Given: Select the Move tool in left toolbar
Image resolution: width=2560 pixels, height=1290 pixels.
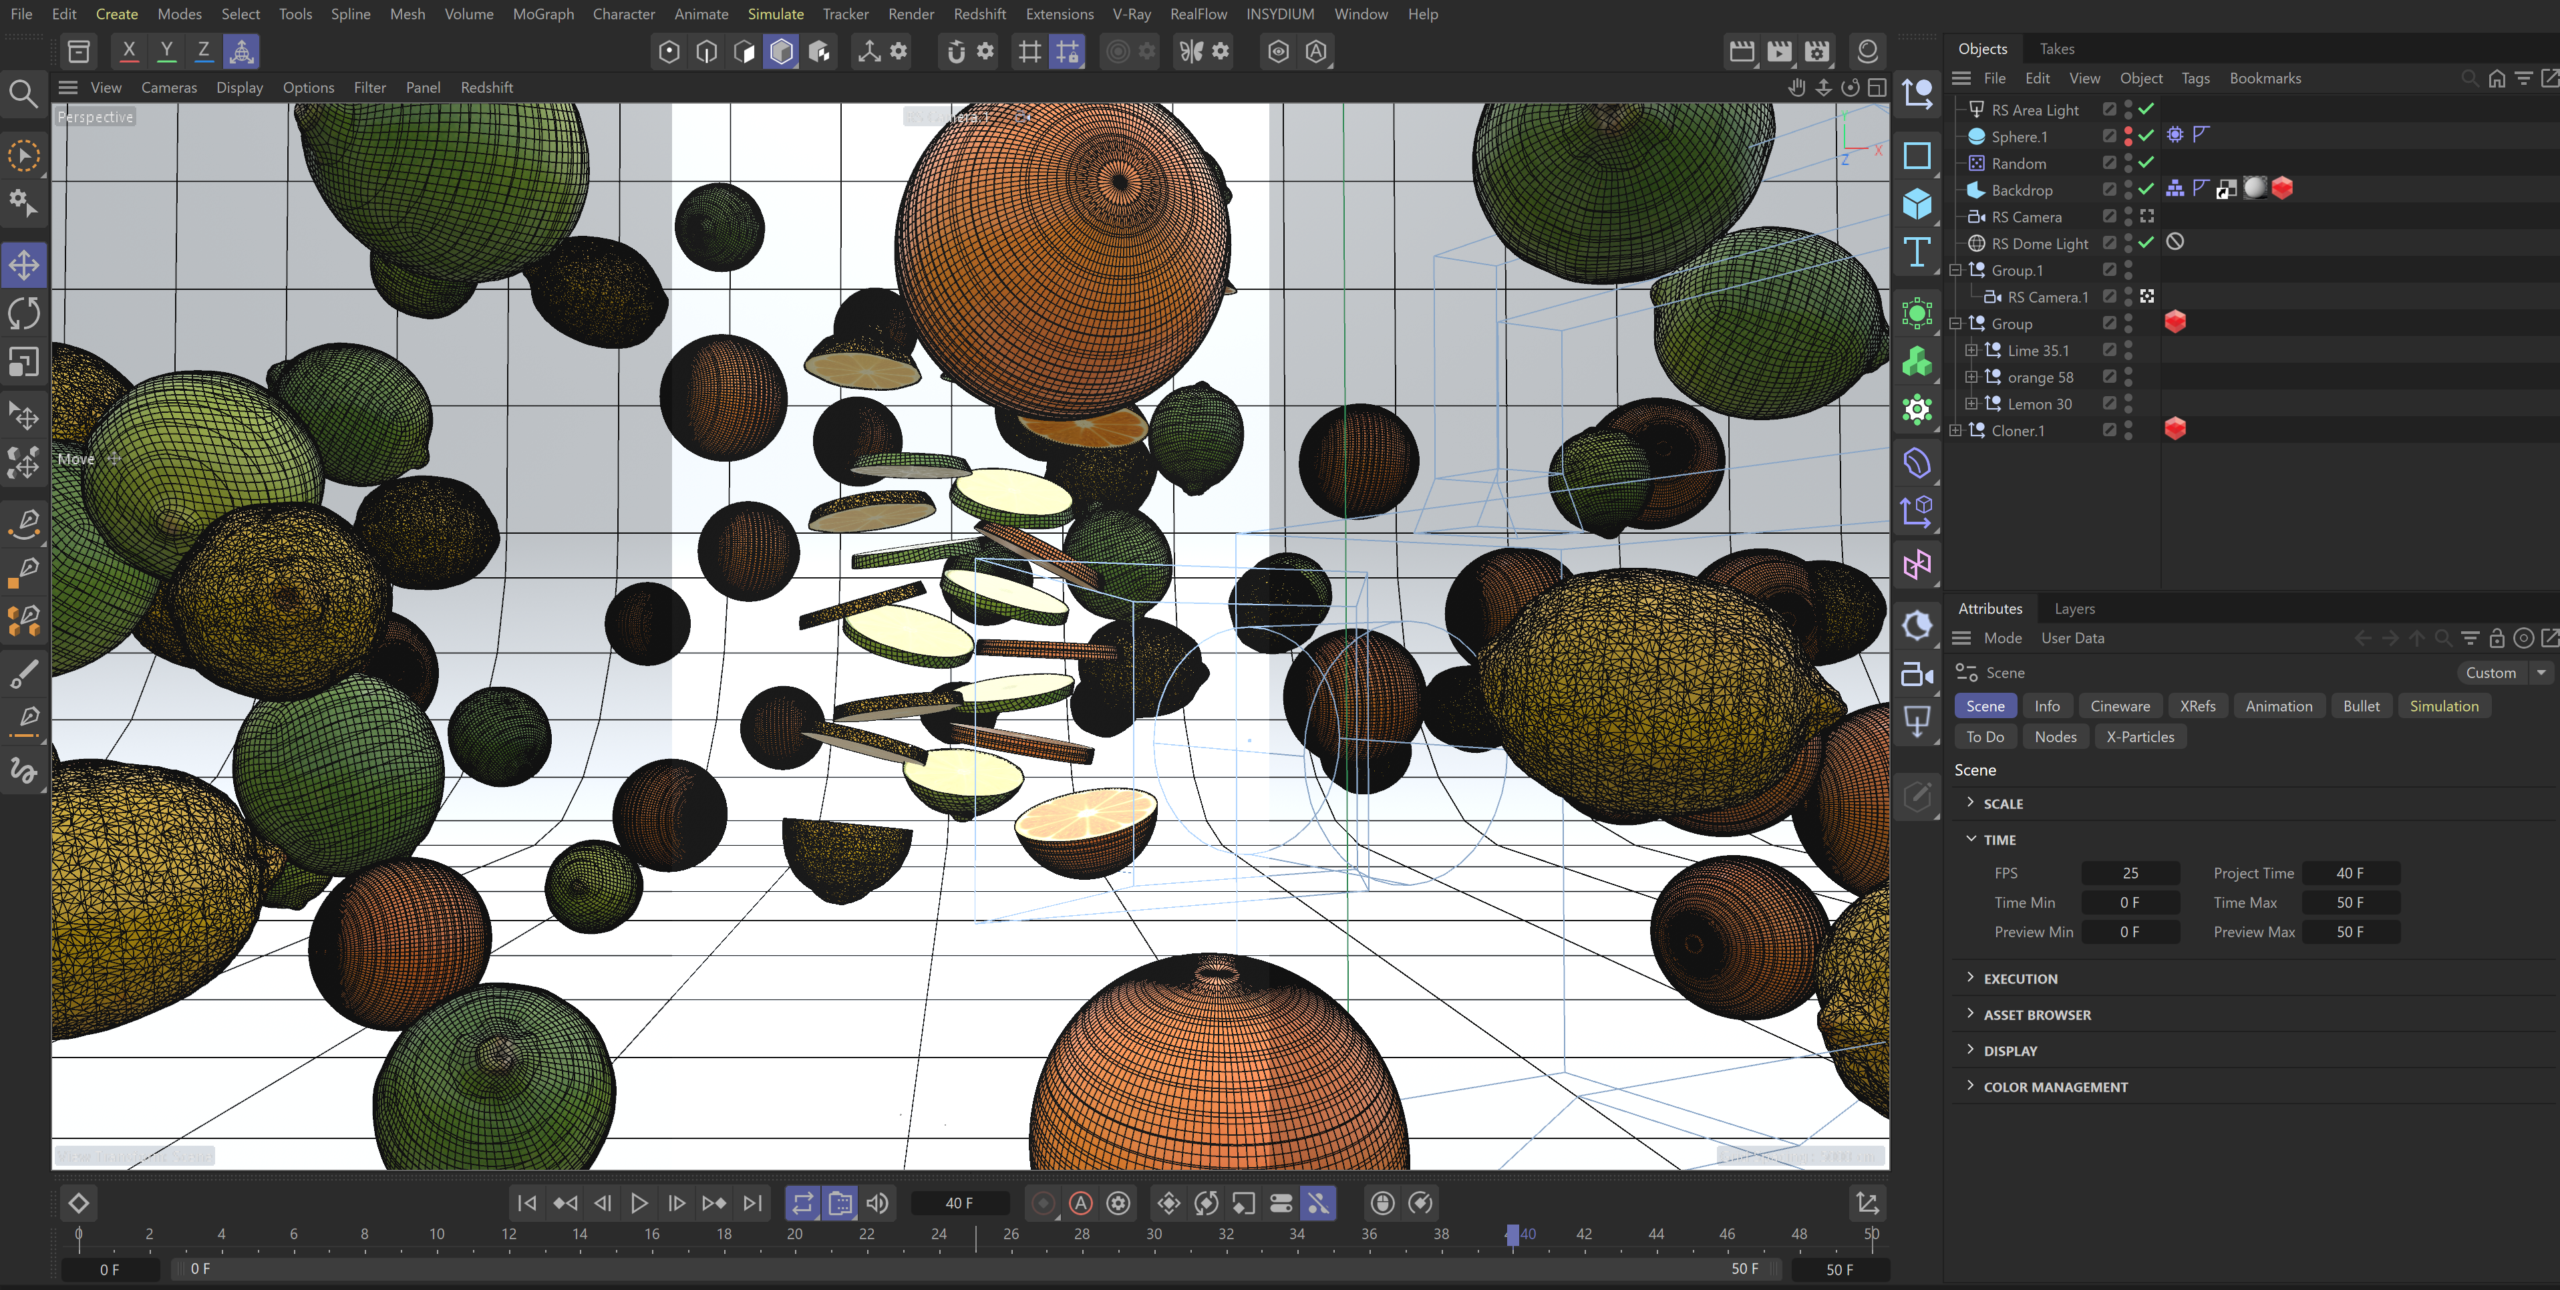Looking at the screenshot, I should [24, 265].
